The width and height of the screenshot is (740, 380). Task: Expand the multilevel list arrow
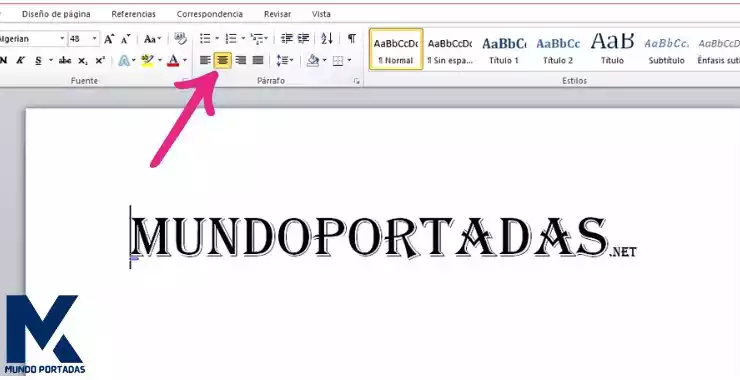click(266, 38)
